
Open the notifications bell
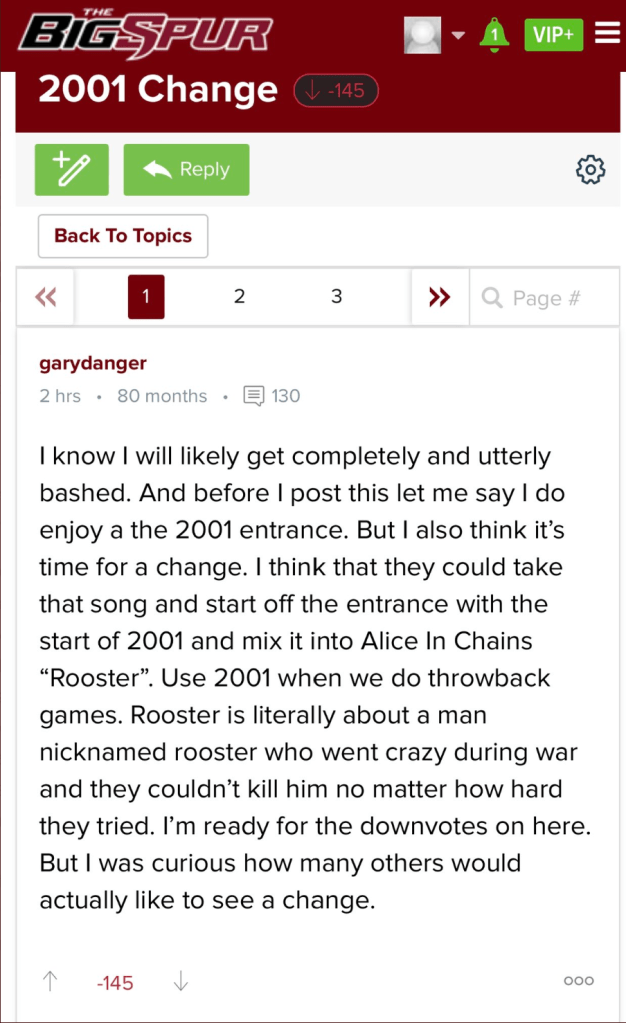coord(493,35)
